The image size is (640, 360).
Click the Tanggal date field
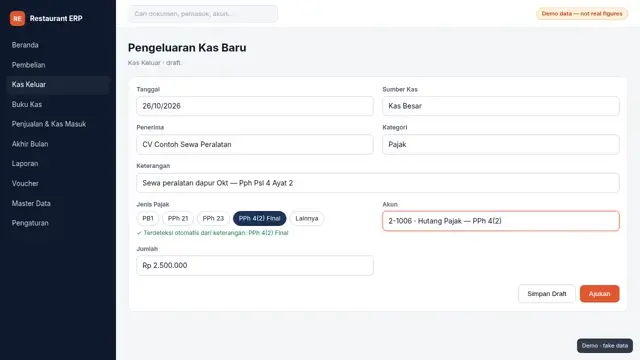(255, 106)
